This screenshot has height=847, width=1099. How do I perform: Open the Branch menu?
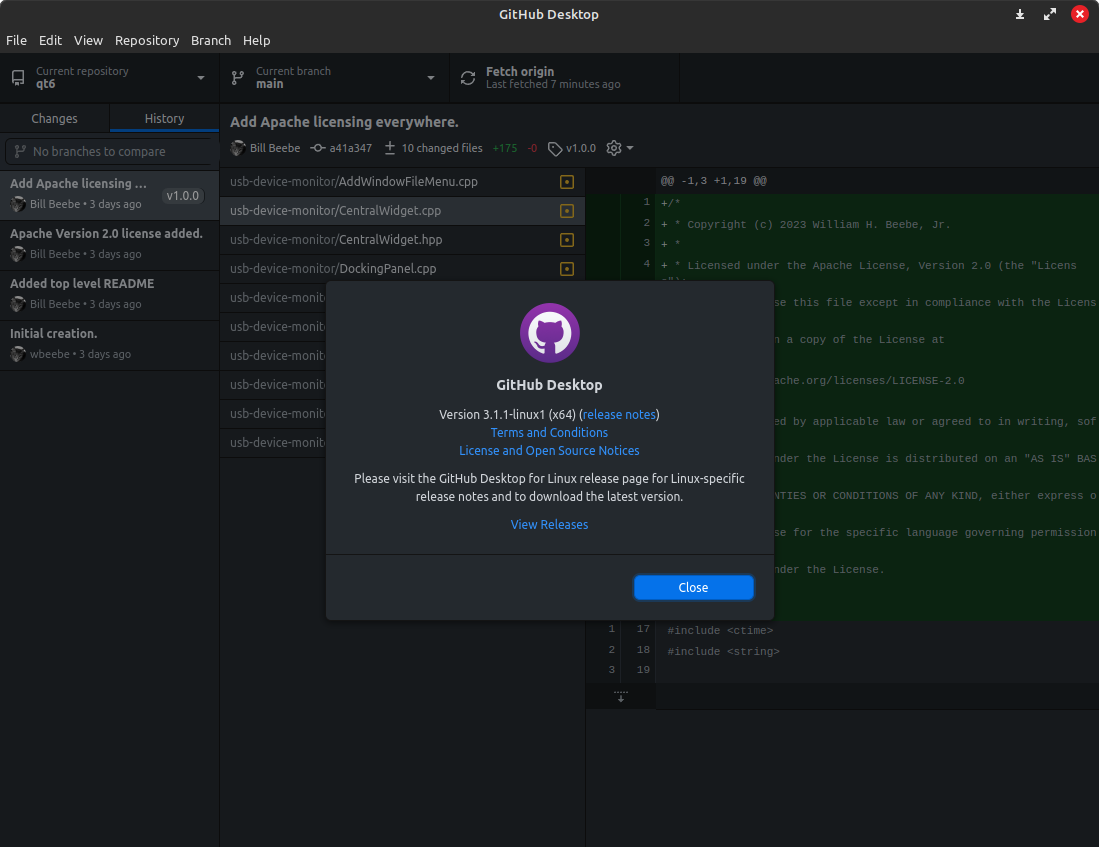pos(211,41)
